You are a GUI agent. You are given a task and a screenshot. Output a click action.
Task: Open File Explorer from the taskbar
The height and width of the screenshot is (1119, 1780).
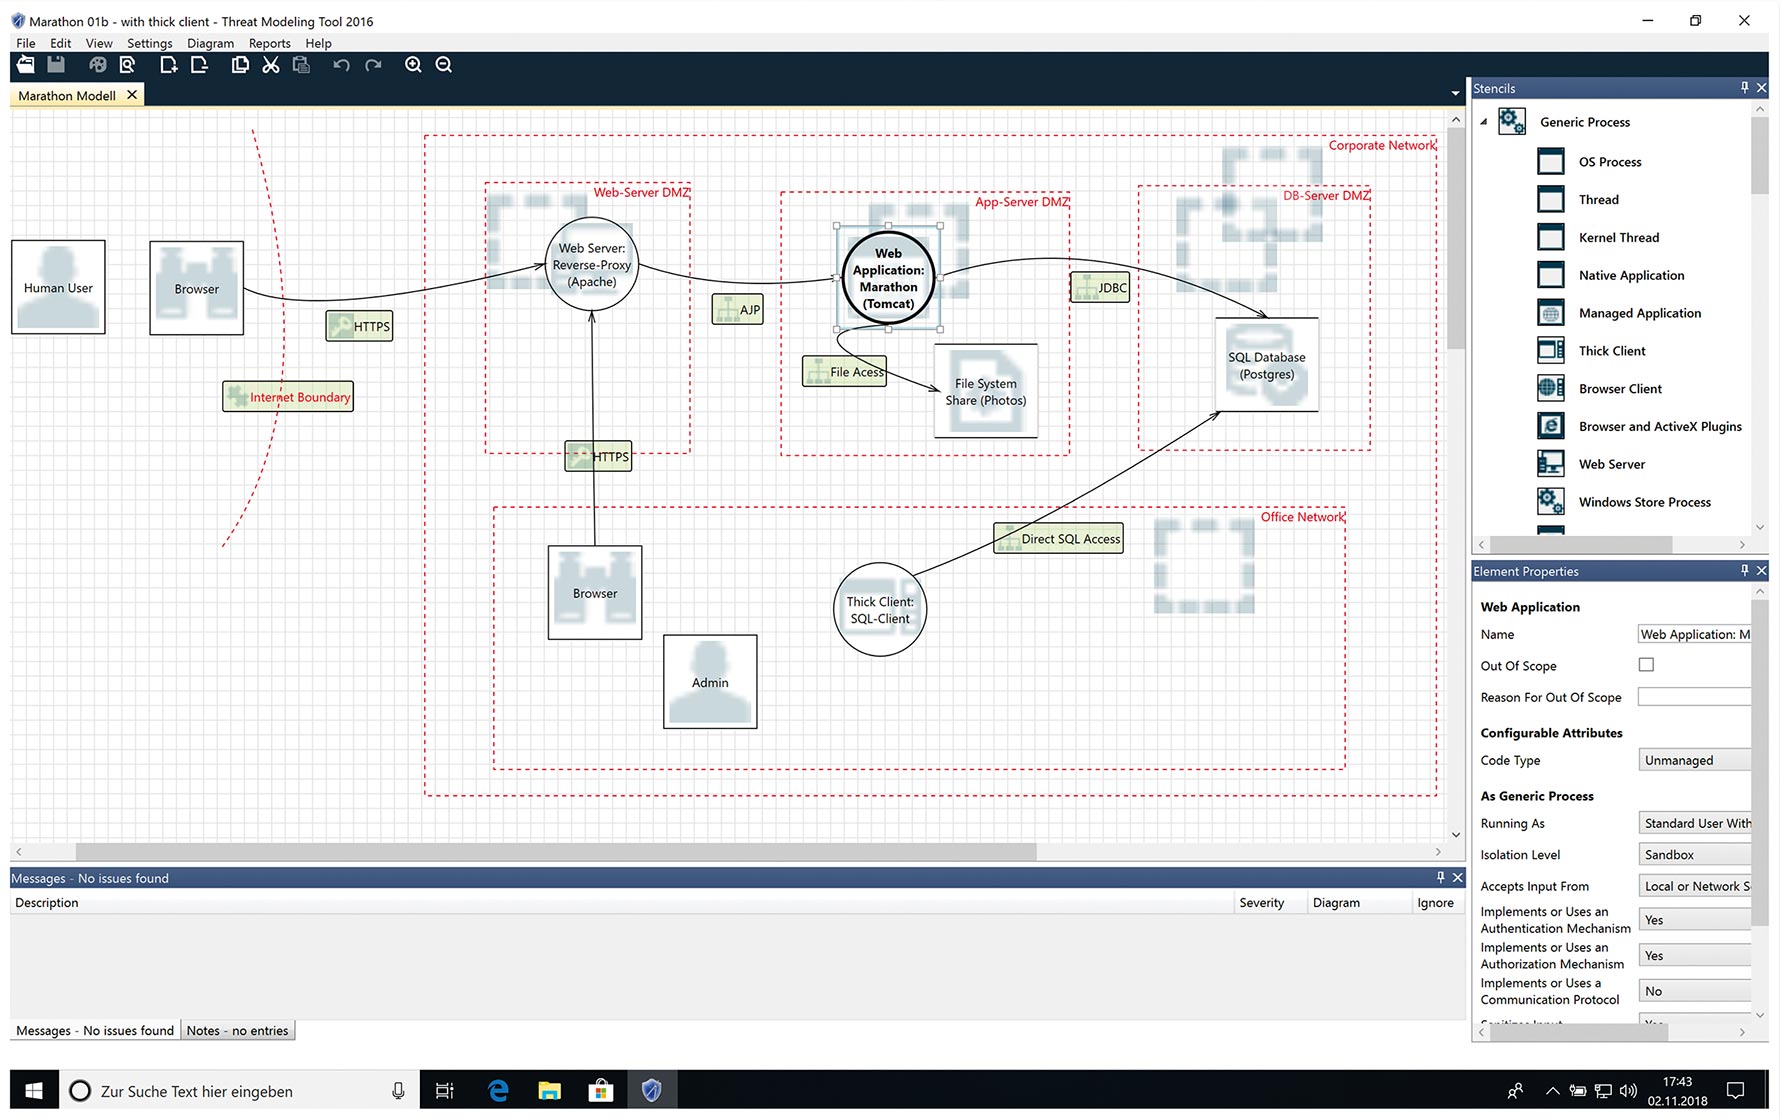point(549,1090)
